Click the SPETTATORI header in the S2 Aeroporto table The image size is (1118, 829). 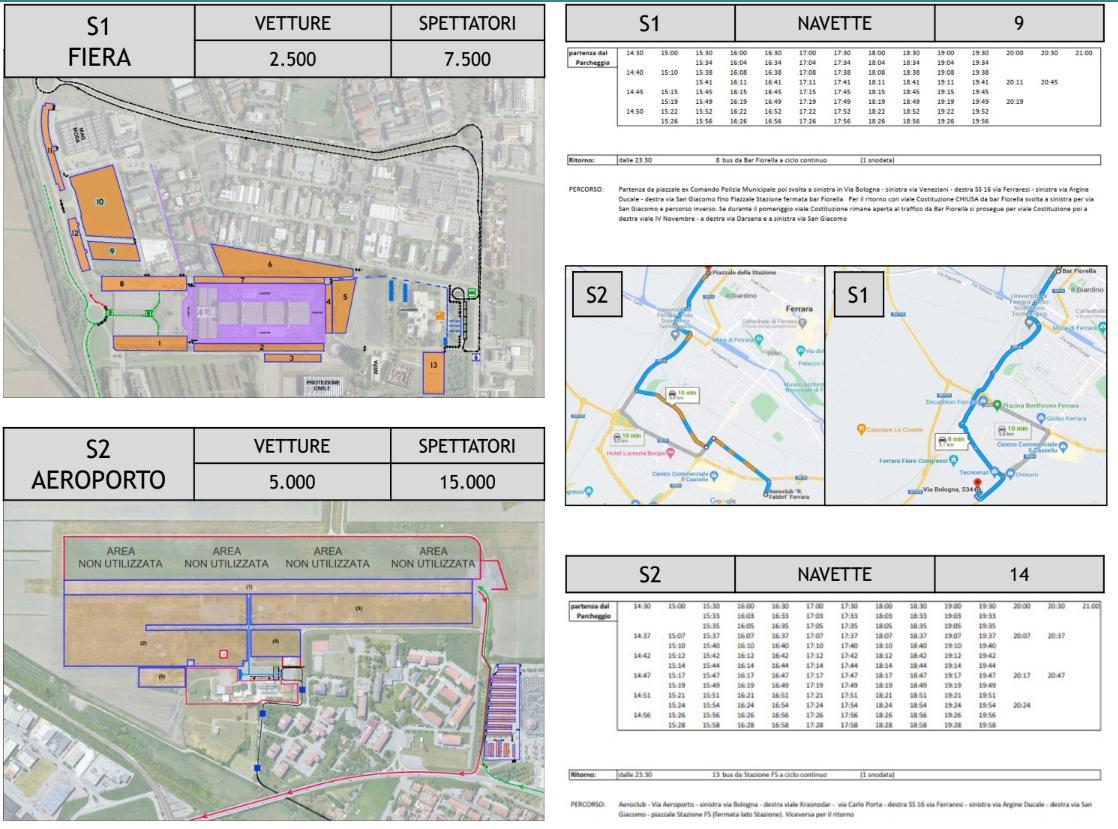[x=467, y=446]
